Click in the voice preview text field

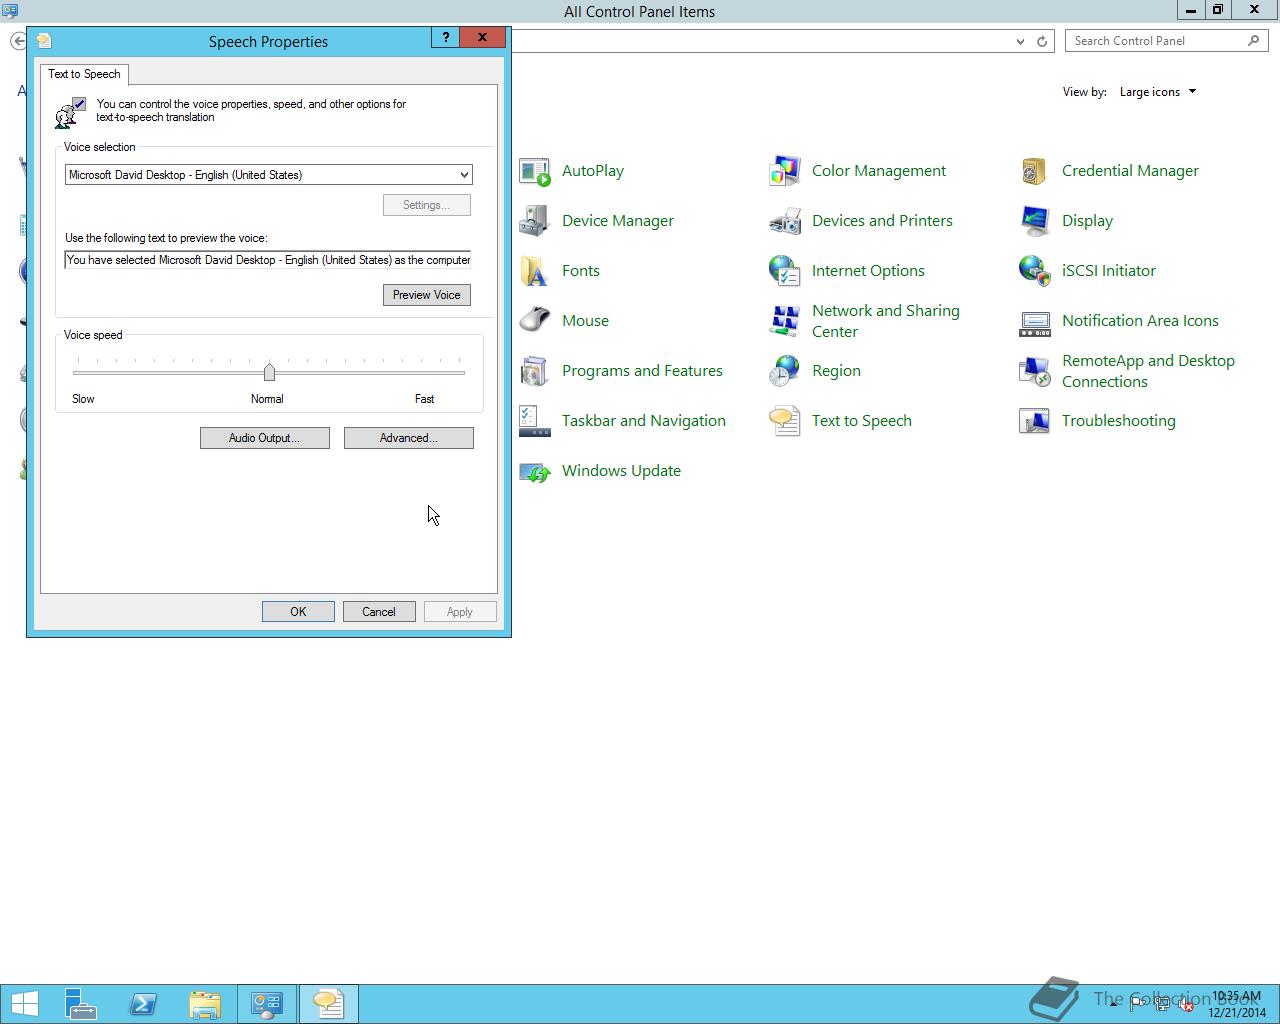[x=268, y=260]
